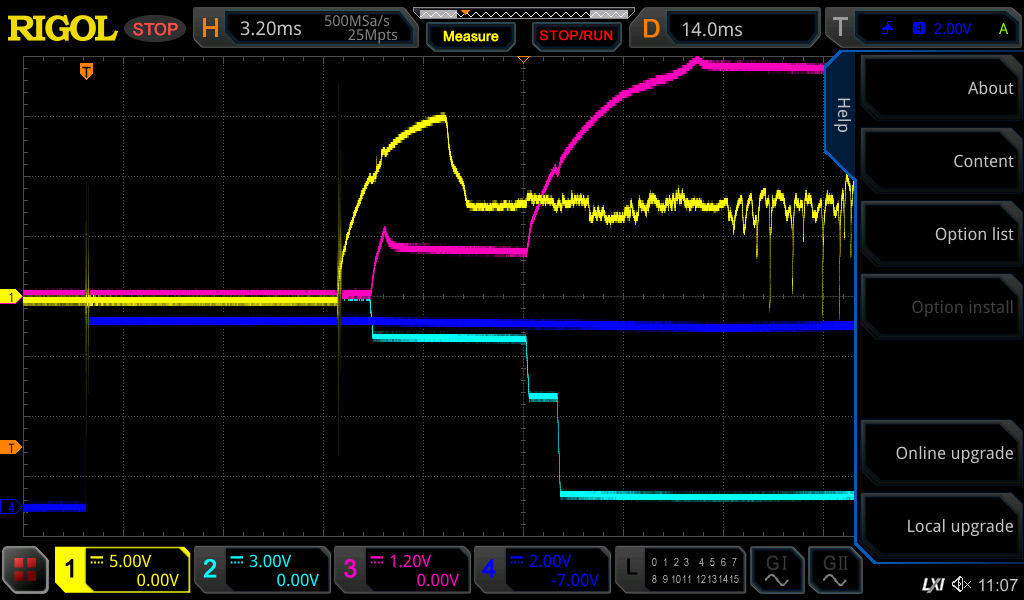Toggle channel 3 with the 1.20V label

tap(401, 570)
